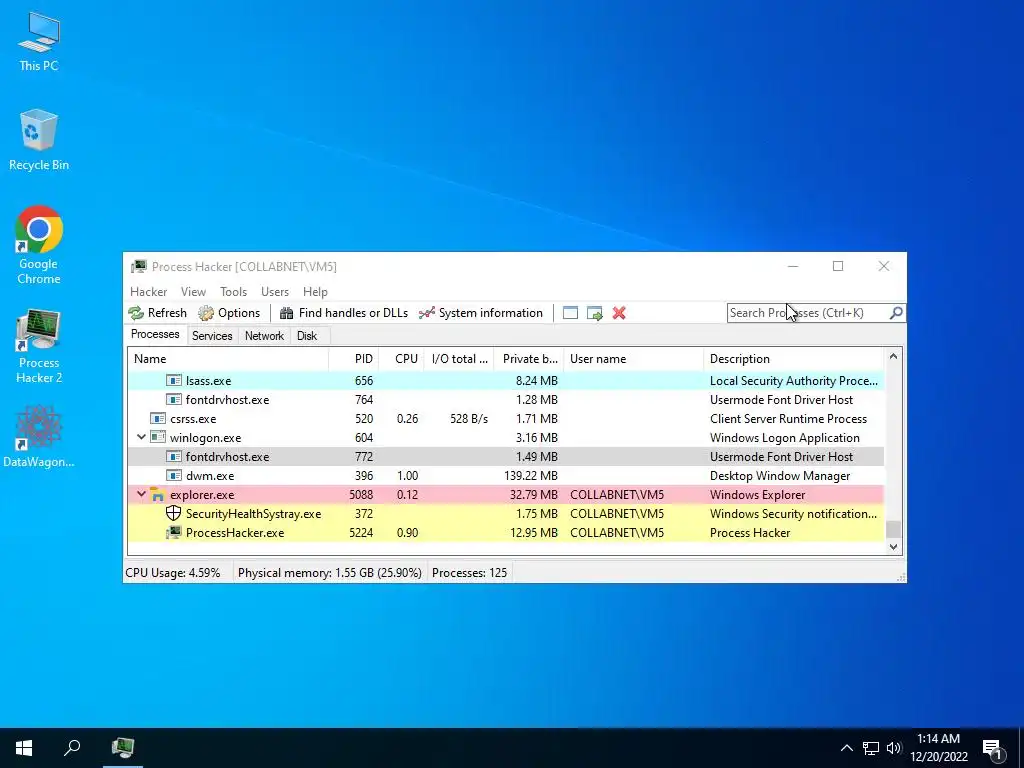Open Options from the toolbar

click(x=229, y=313)
